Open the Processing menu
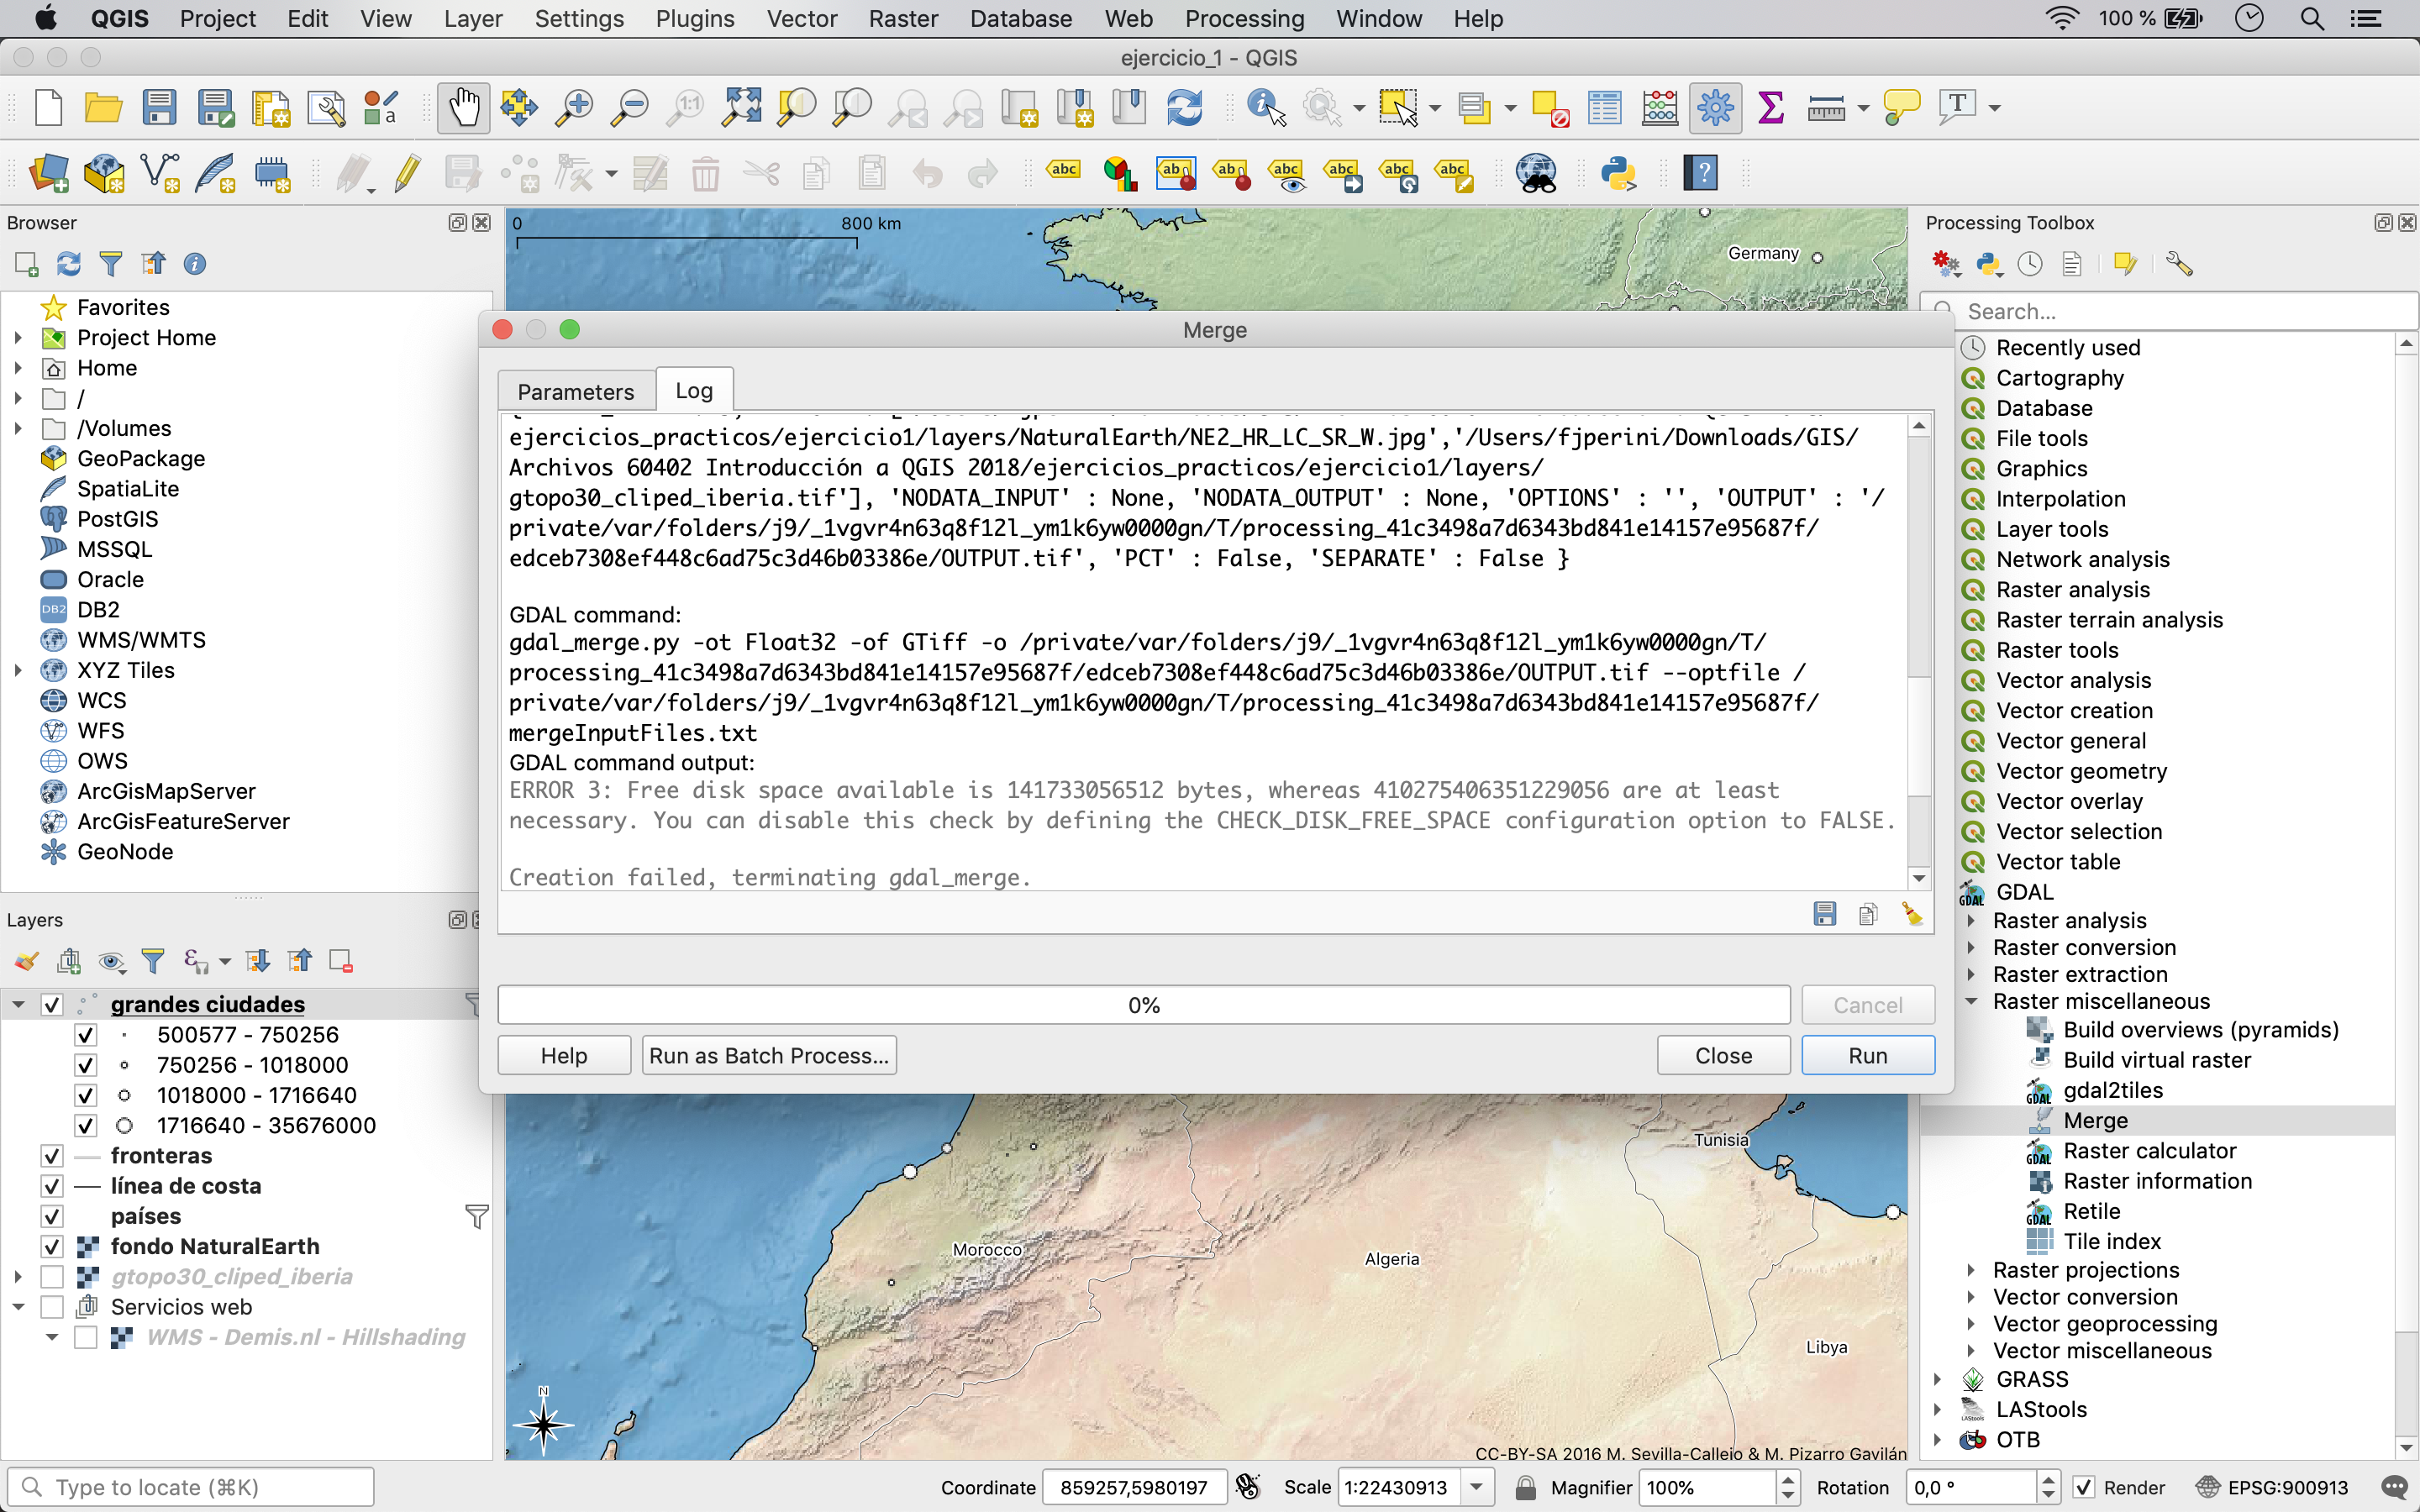Image resolution: width=2420 pixels, height=1512 pixels. click(1244, 18)
